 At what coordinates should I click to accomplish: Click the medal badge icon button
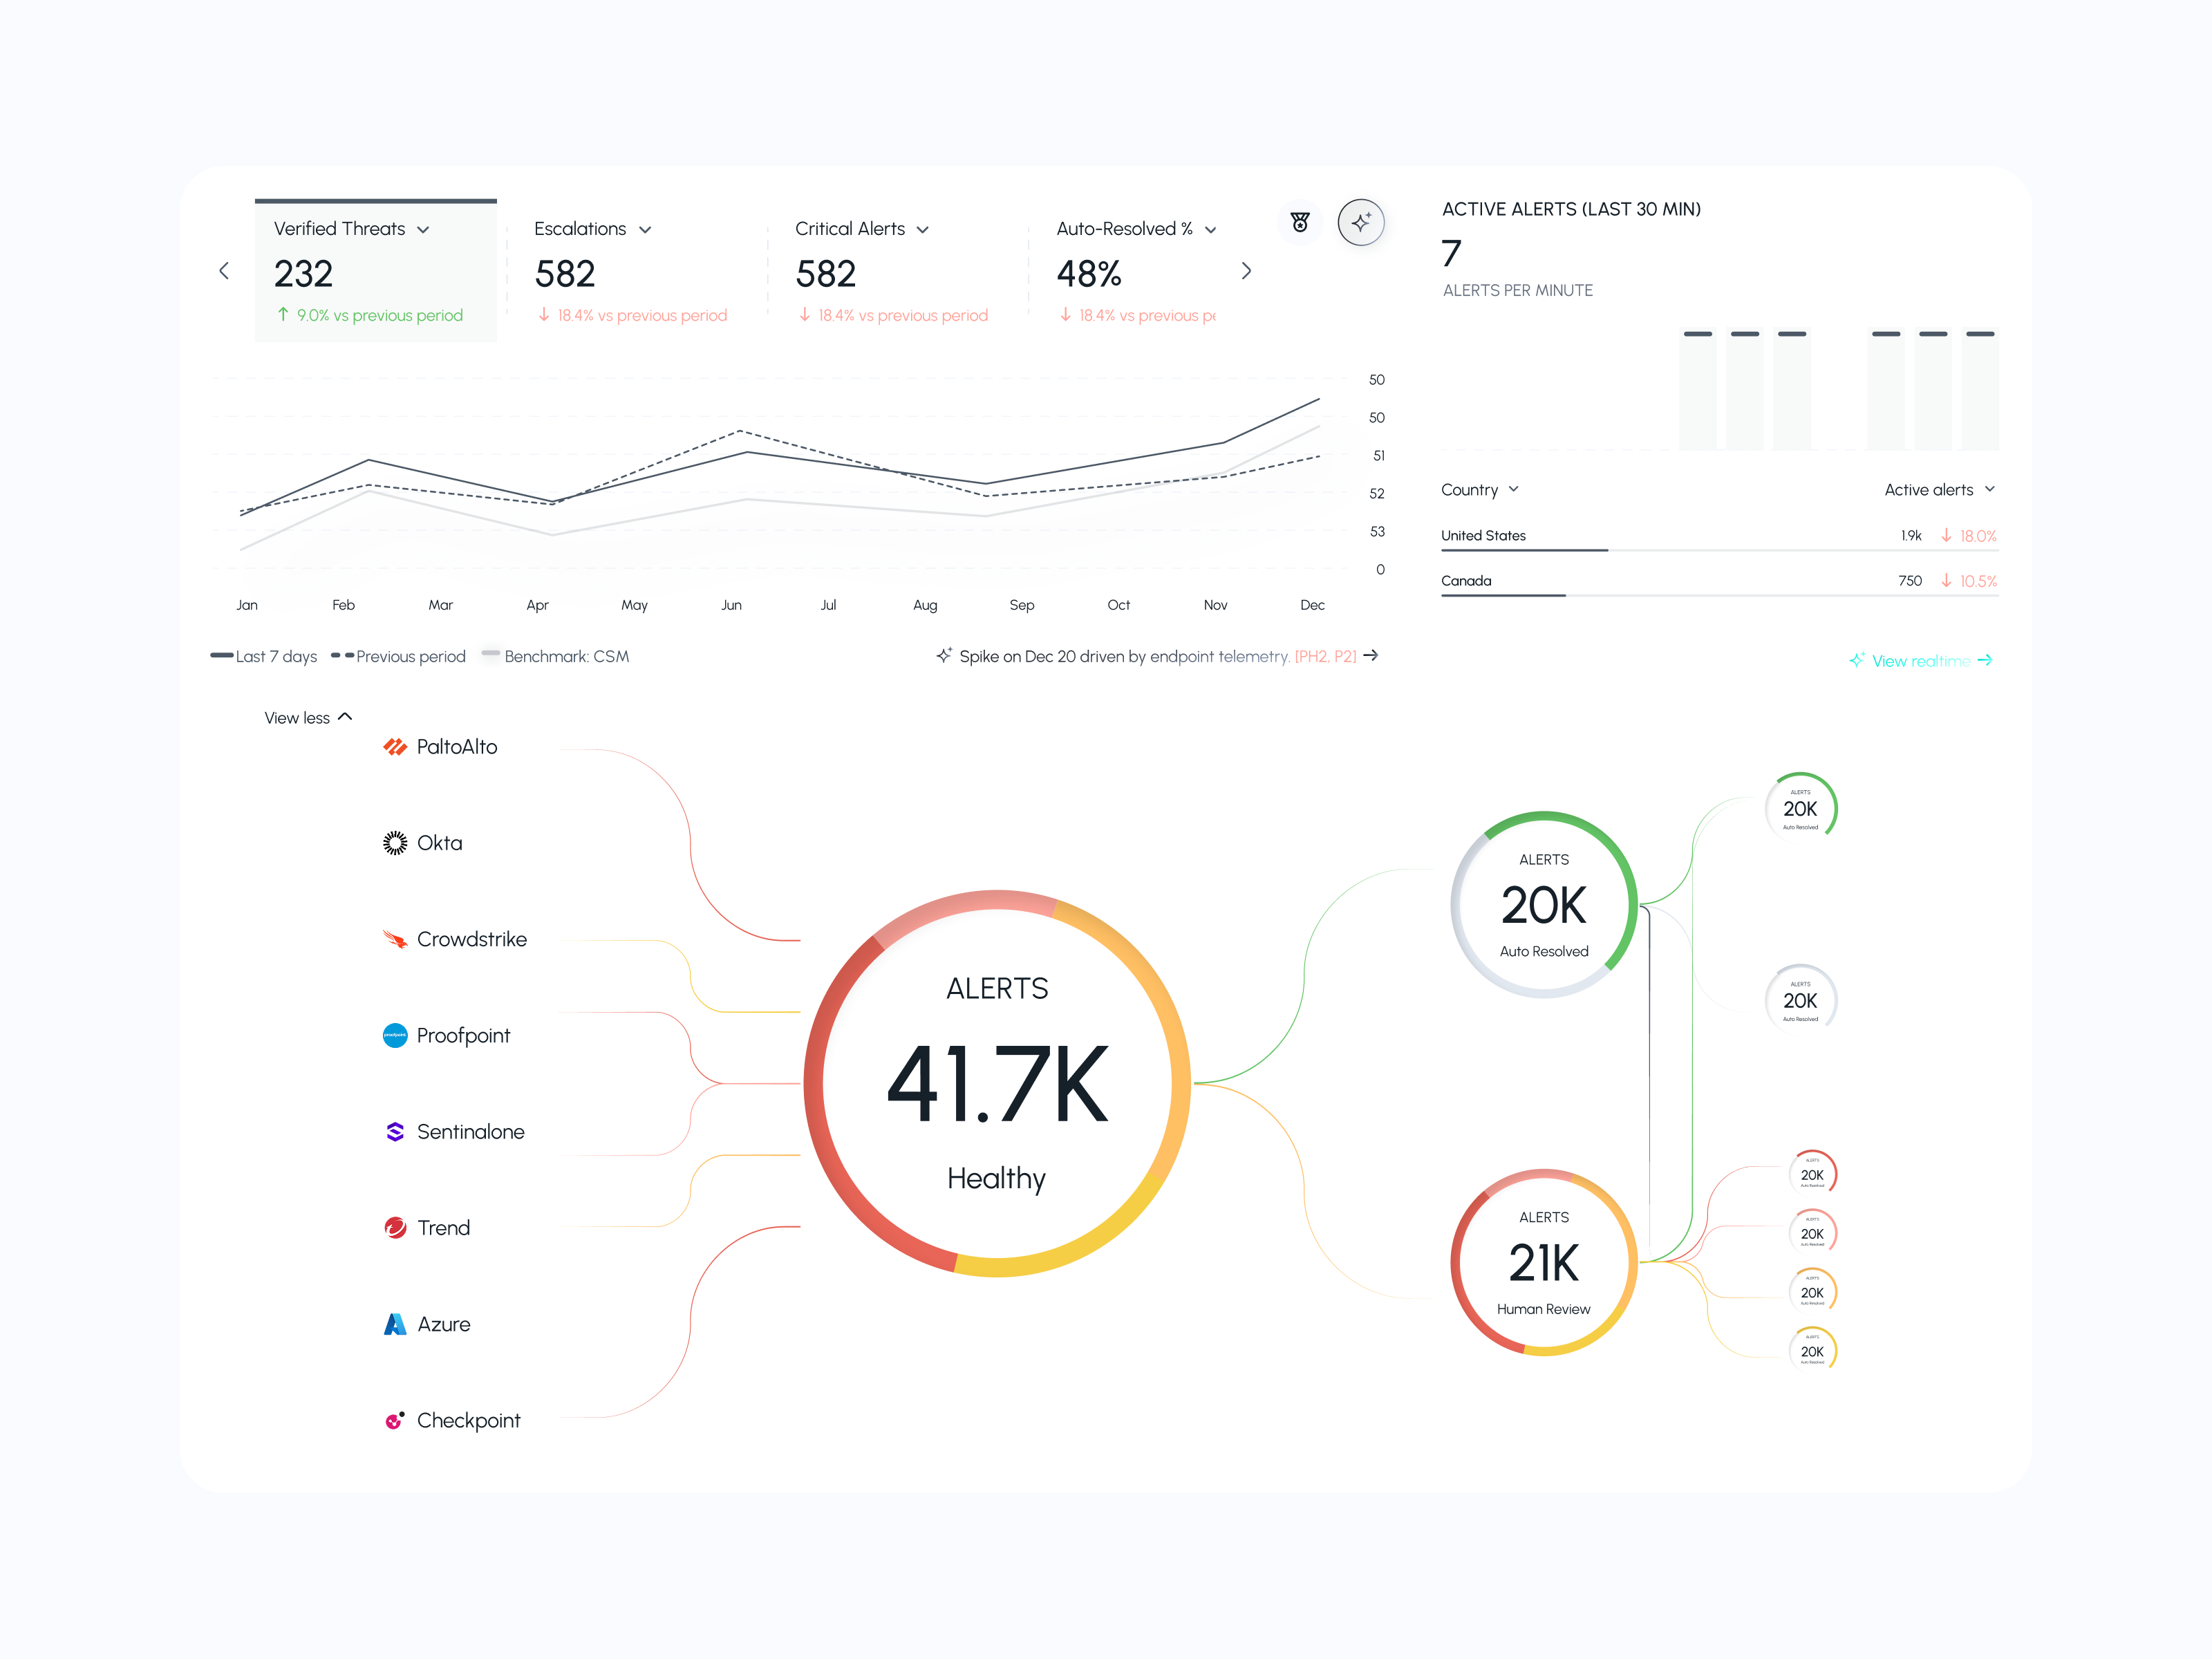(x=1299, y=222)
